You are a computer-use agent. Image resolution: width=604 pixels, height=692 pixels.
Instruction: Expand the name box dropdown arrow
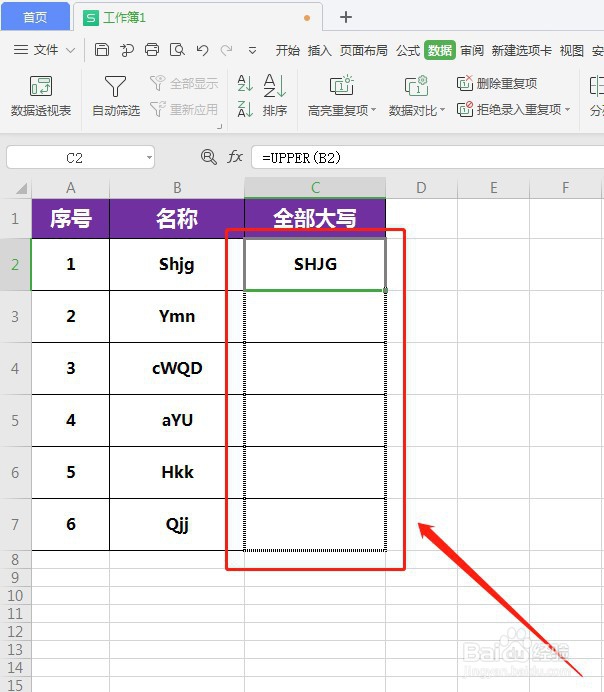click(150, 158)
